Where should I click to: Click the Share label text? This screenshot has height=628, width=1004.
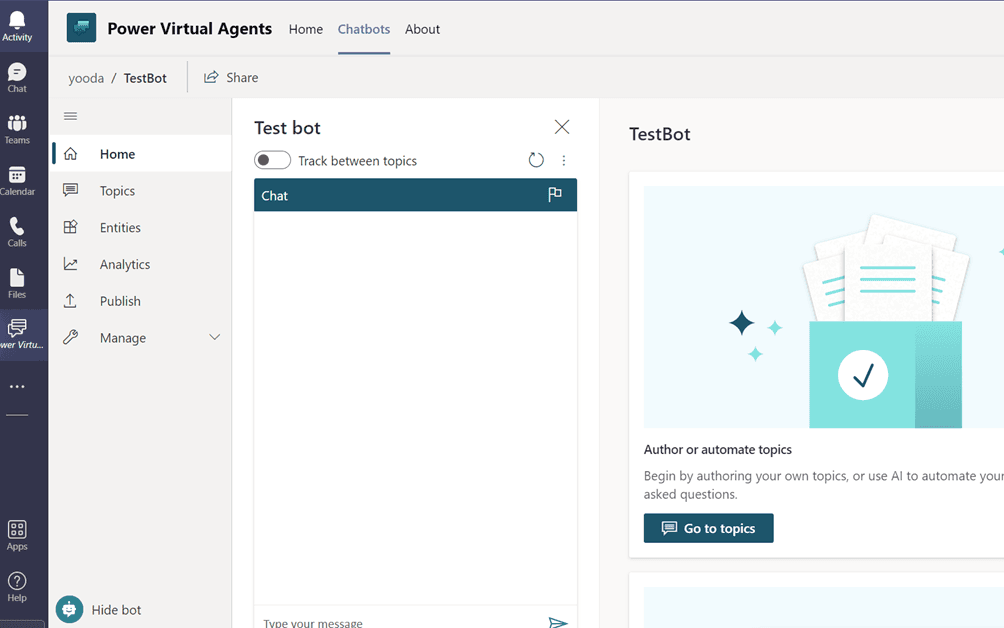242,77
